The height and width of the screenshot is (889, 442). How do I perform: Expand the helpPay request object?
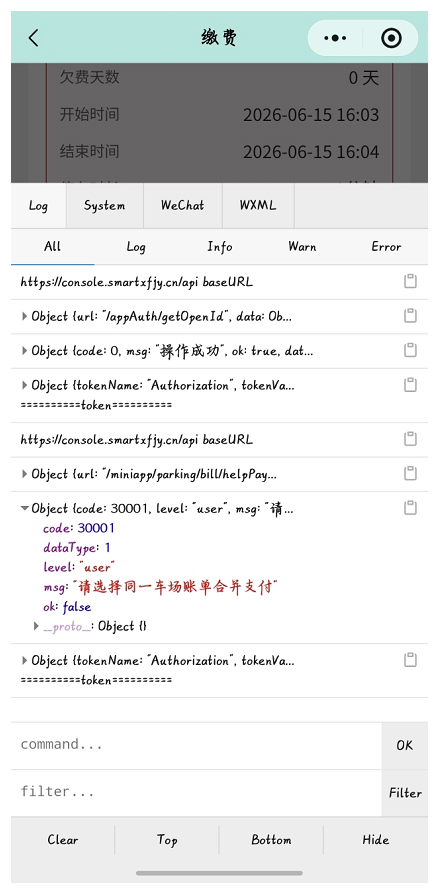pos(24,474)
